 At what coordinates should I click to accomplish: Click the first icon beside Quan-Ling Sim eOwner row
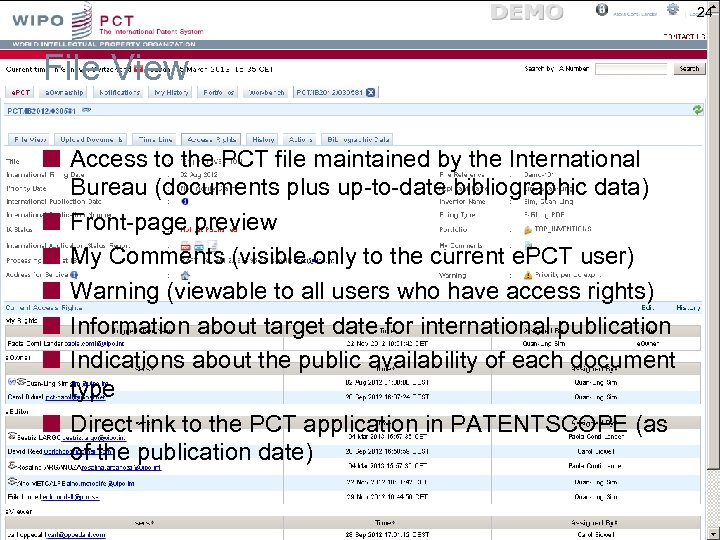(x=12, y=382)
